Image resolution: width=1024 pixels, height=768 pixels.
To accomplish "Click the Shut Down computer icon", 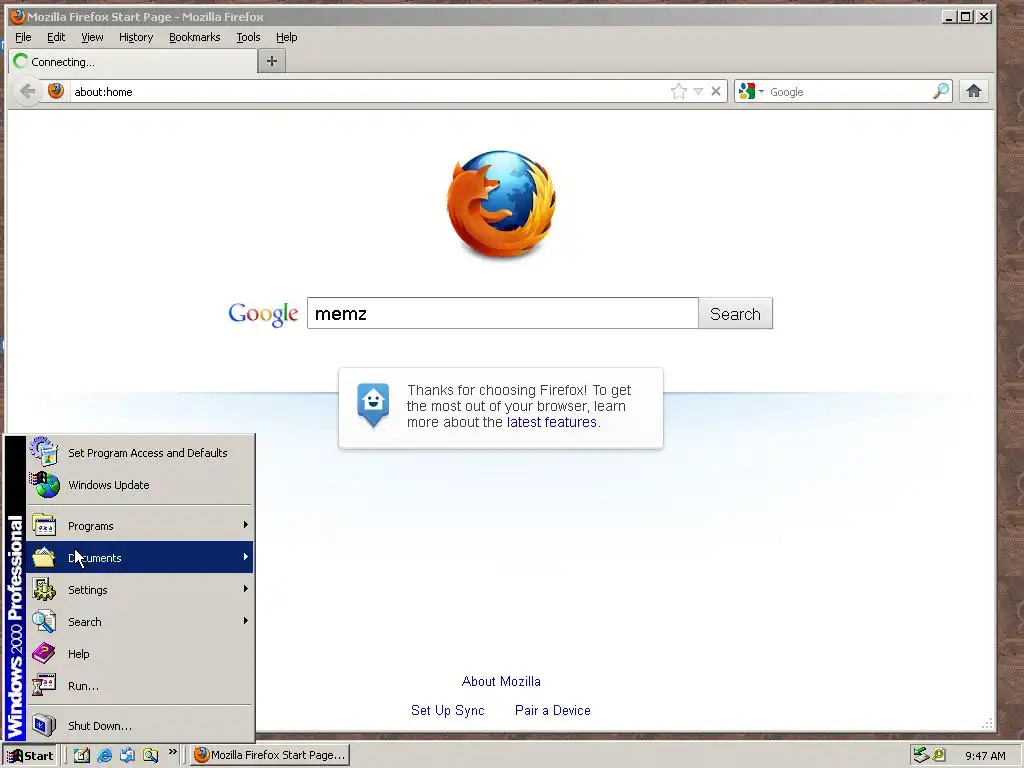I will point(44,725).
